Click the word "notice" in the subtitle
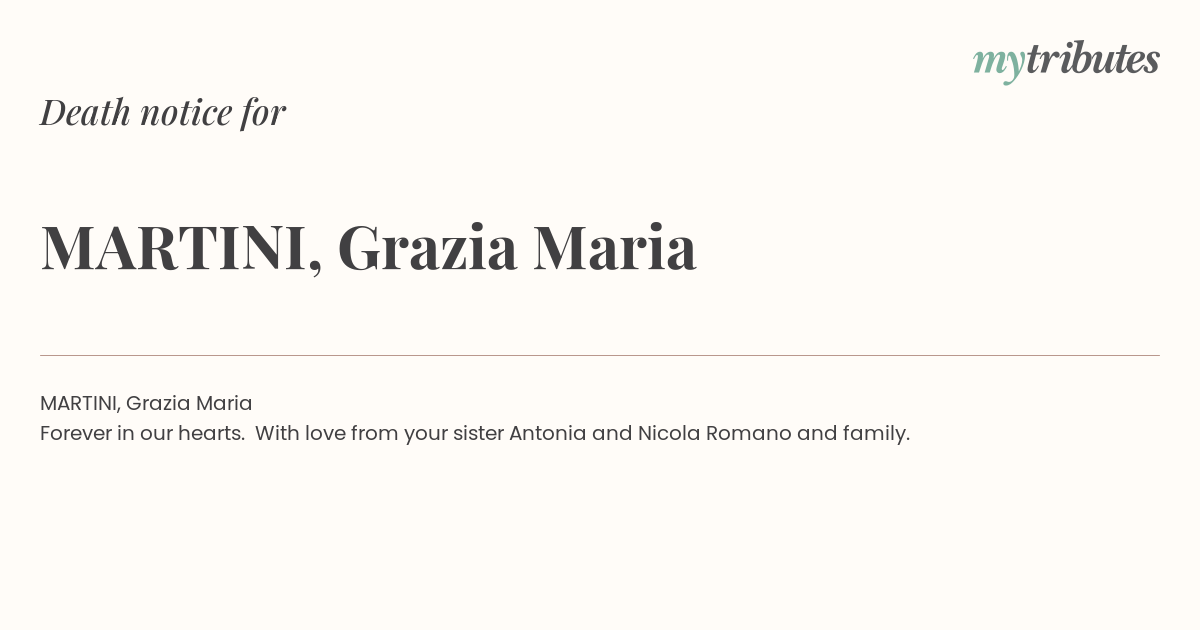 (x=186, y=113)
